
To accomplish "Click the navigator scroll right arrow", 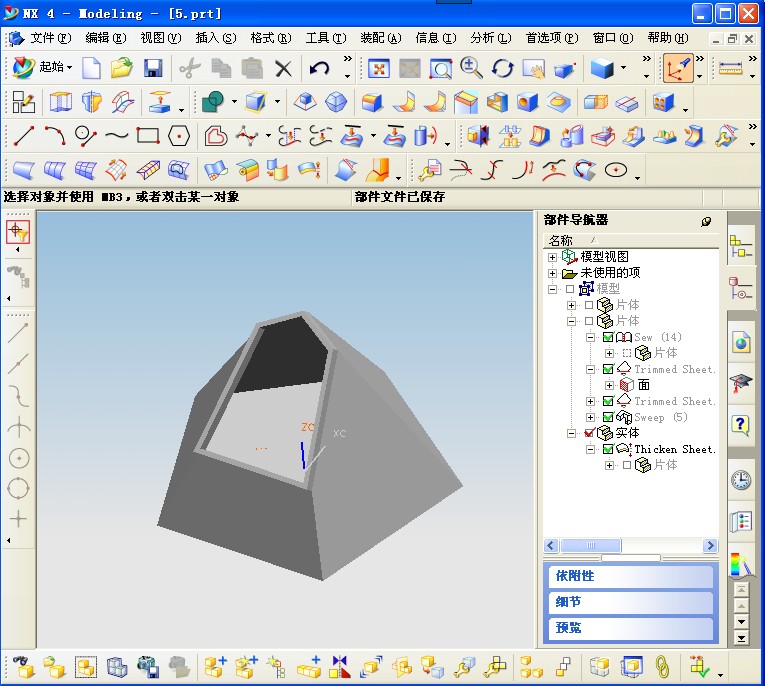I will click(710, 545).
